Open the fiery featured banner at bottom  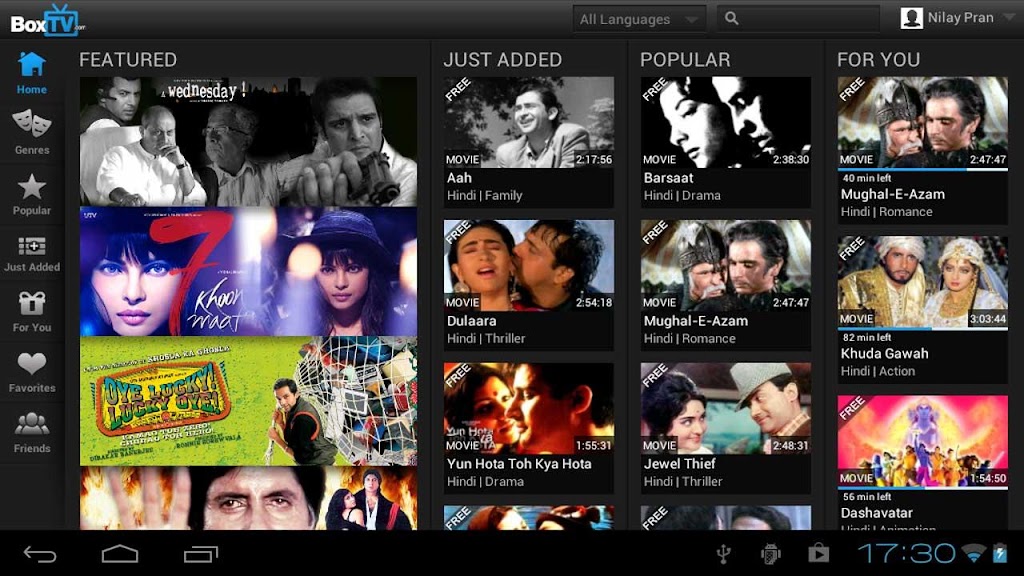click(x=248, y=498)
